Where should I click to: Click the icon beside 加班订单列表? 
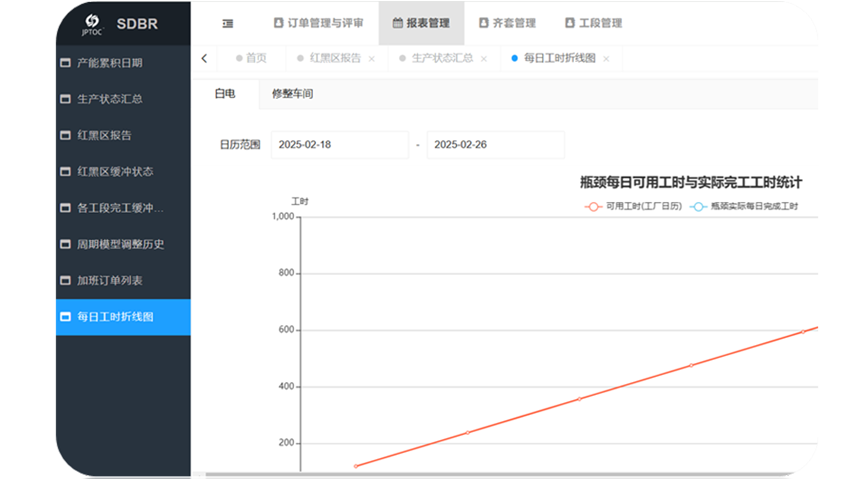(x=66, y=280)
